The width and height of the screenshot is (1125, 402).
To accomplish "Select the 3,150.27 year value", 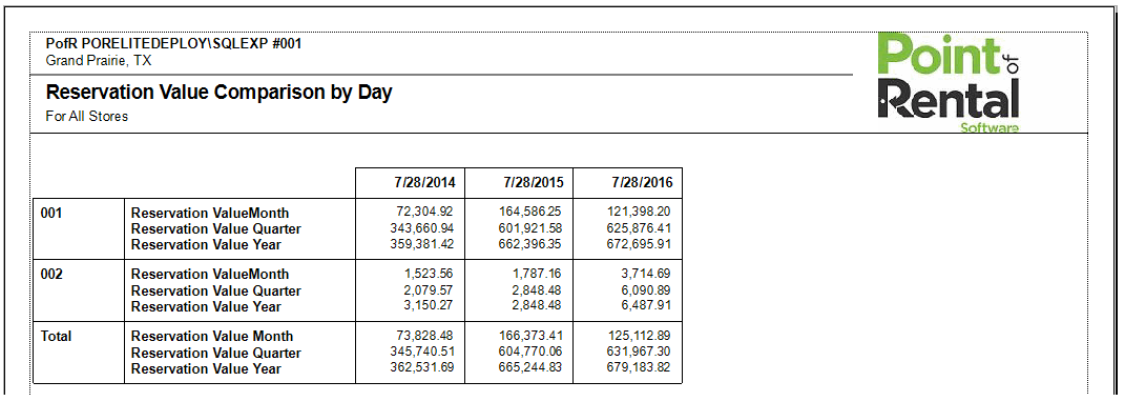I will (430, 306).
